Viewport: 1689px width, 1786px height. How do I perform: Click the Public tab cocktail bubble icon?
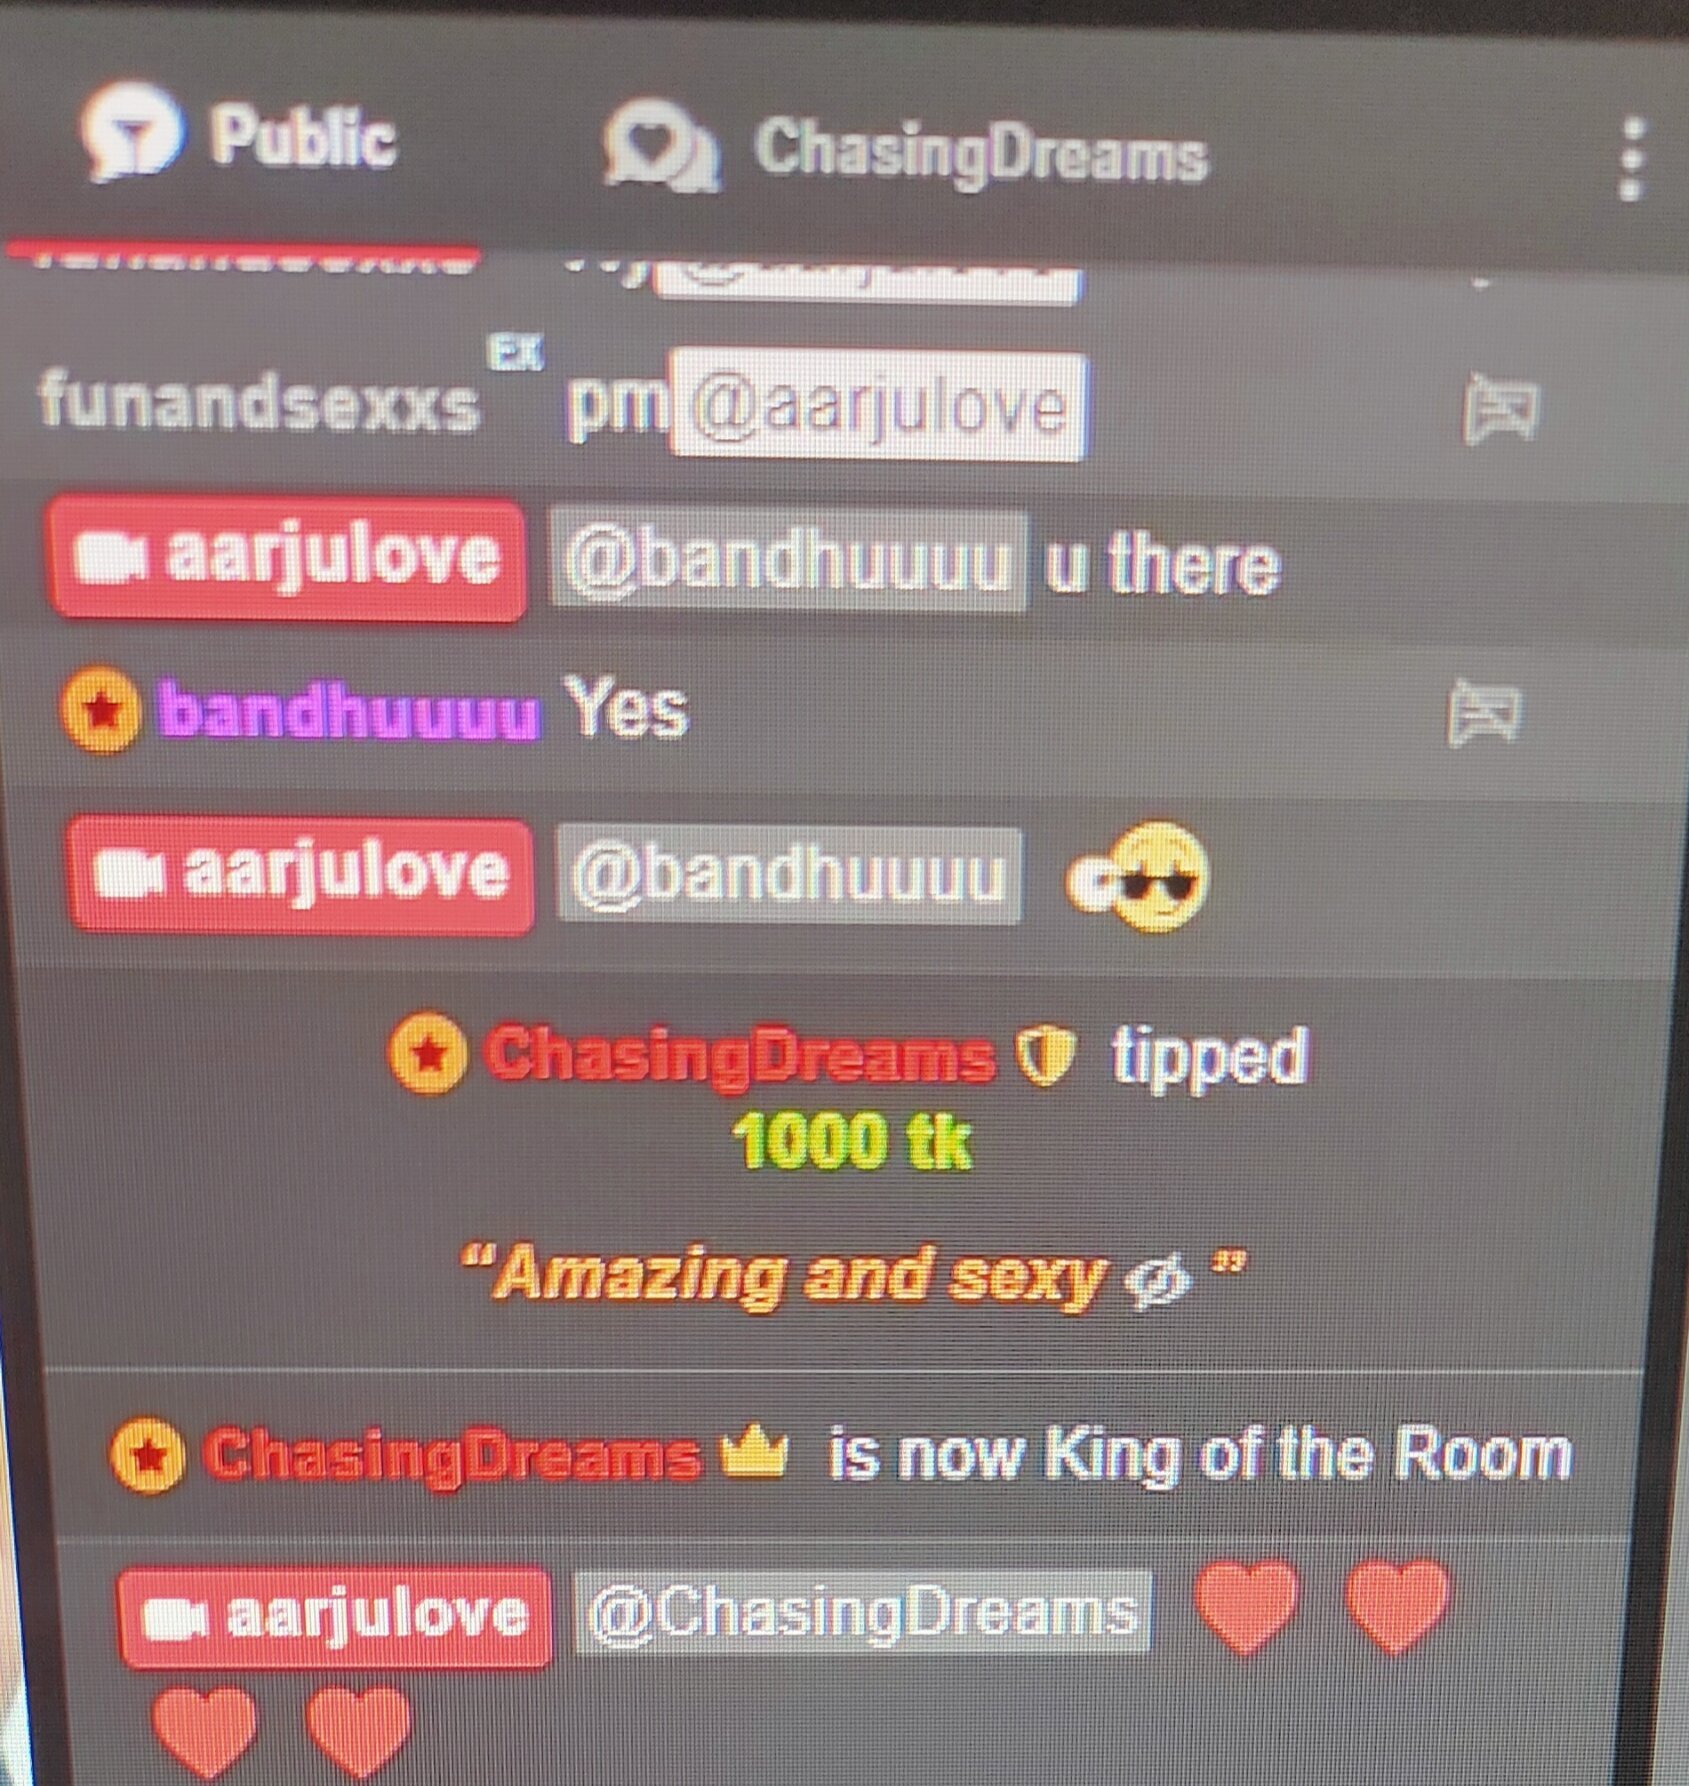click(131, 132)
